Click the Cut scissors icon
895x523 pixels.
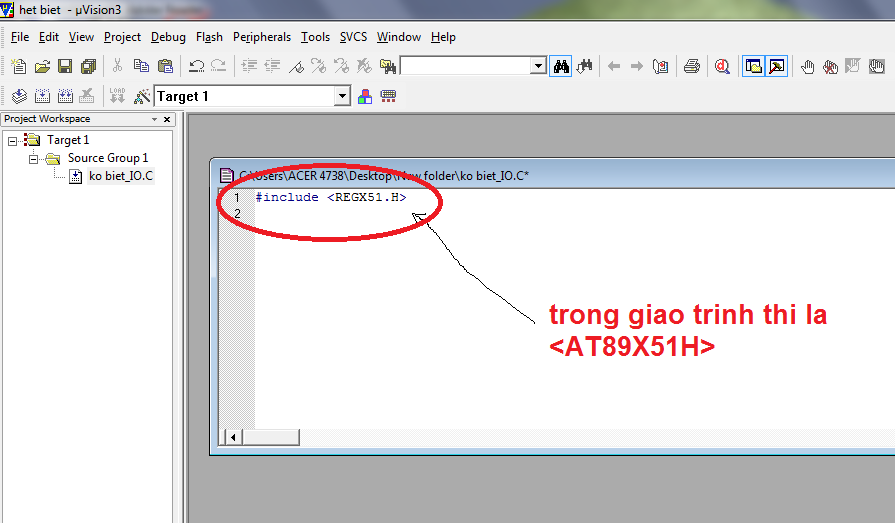(x=118, y=66)
